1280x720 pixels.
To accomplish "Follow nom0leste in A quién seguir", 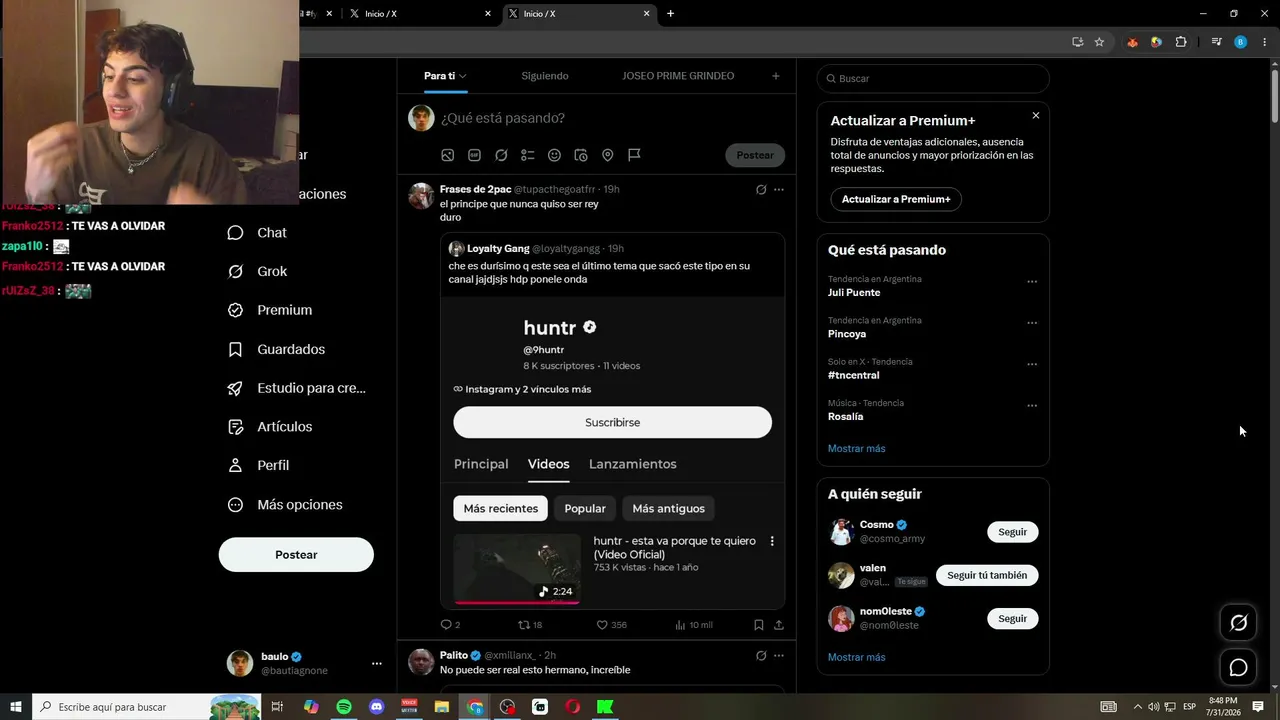I will [x=1012, y=618].
